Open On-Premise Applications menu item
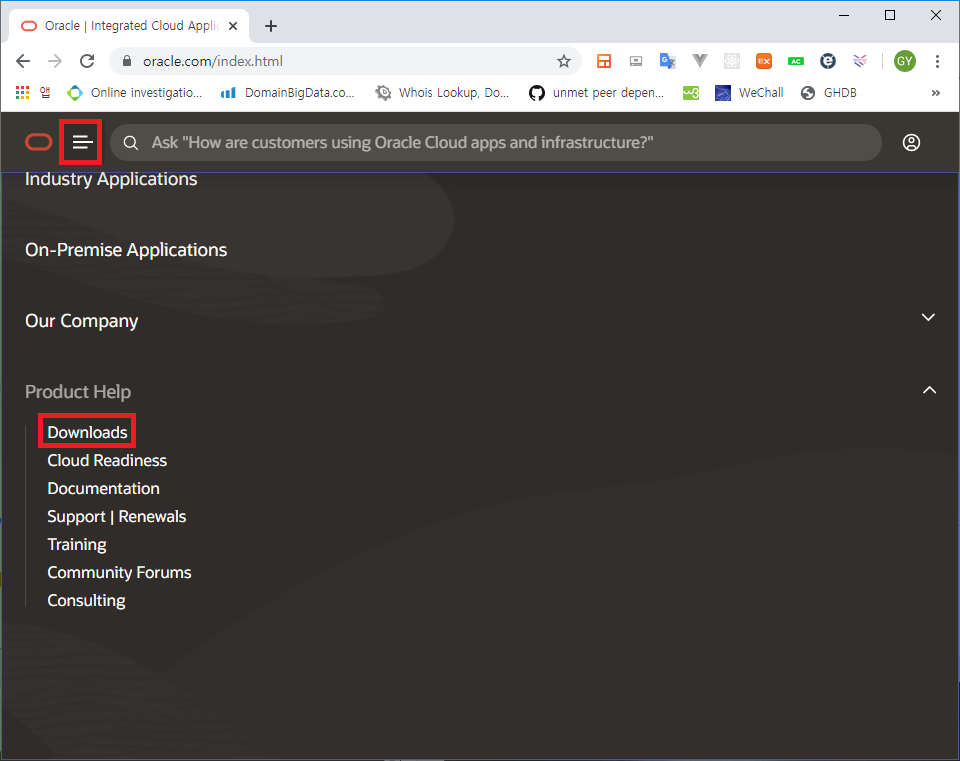Screen dimensions: 960x761 click(x=126, y=250)
